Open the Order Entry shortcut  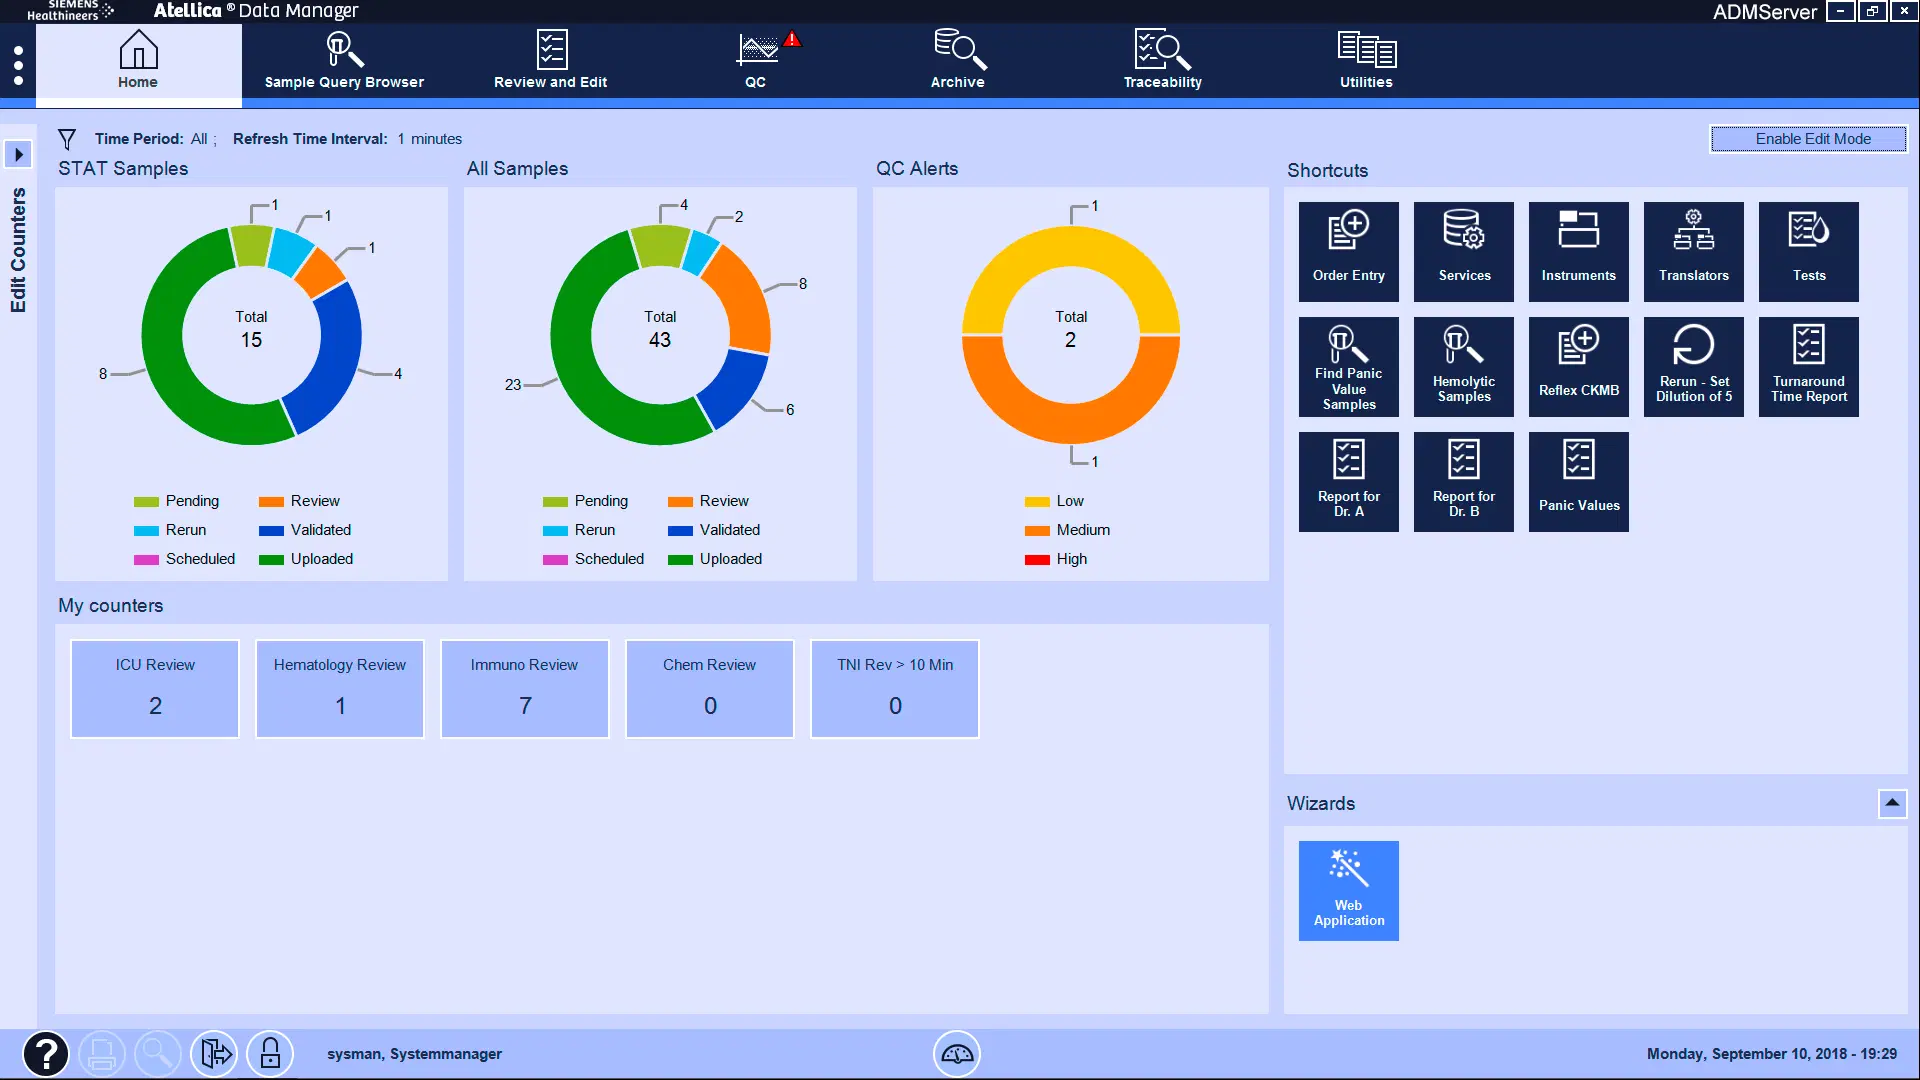pos(1348,251)
